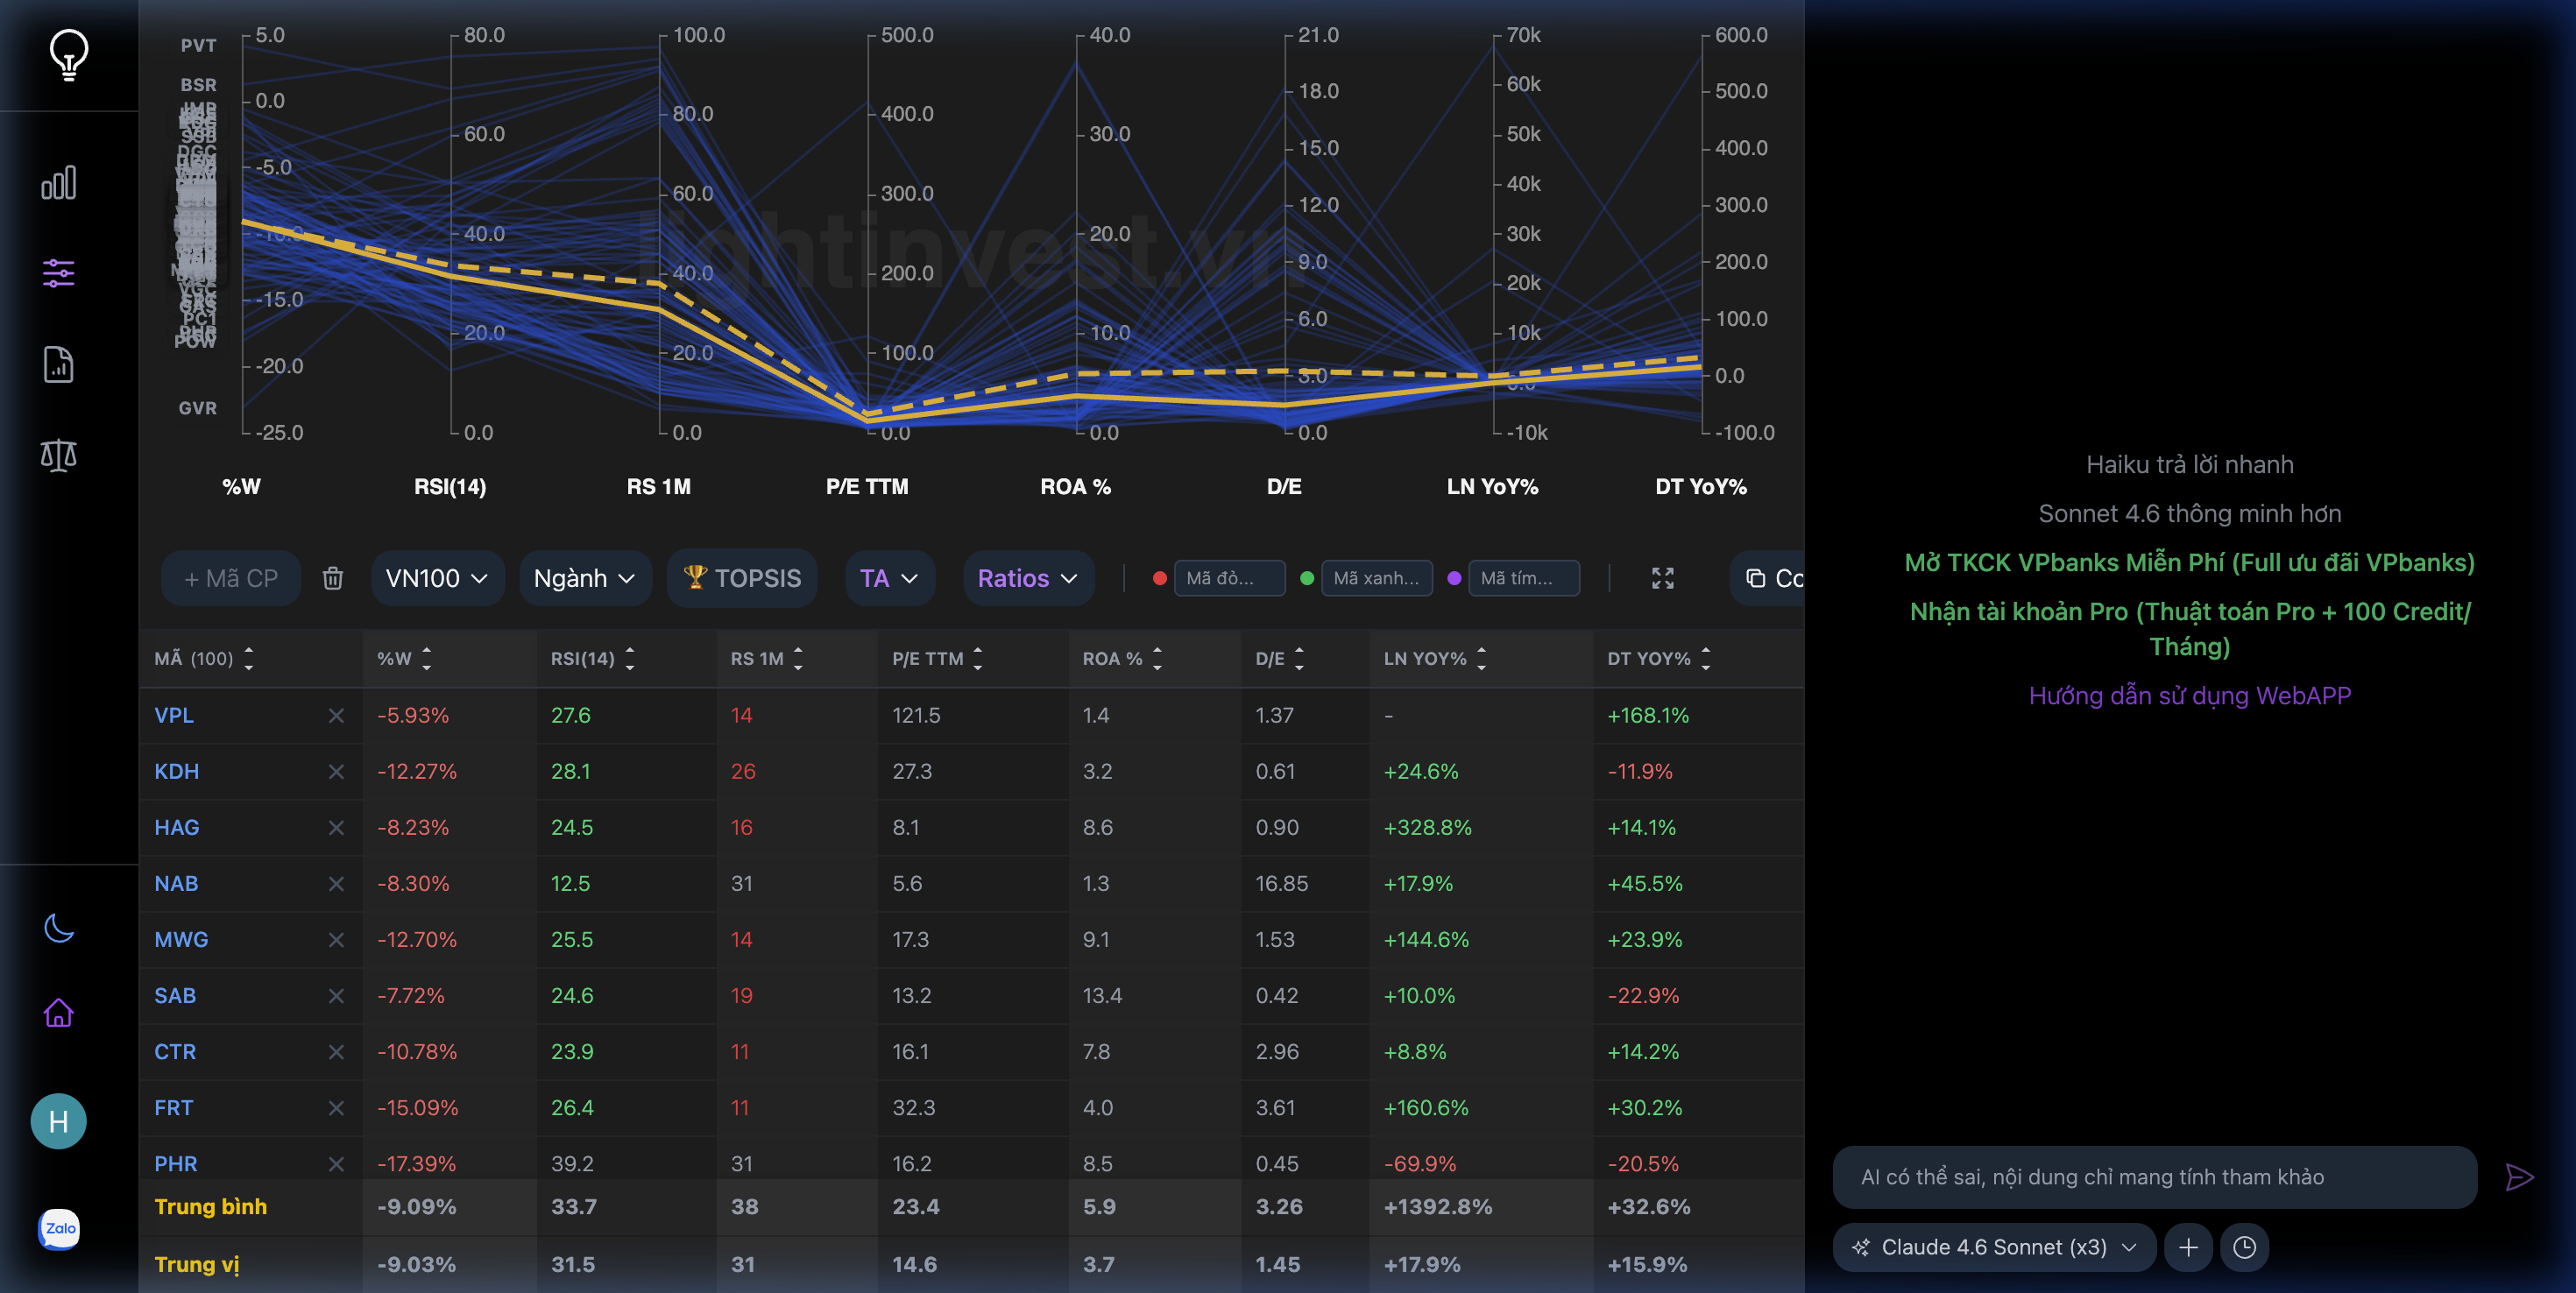The image size is (2576, 1293).
Task: Click the red Mã đỏ input field
Action: 1228,578
